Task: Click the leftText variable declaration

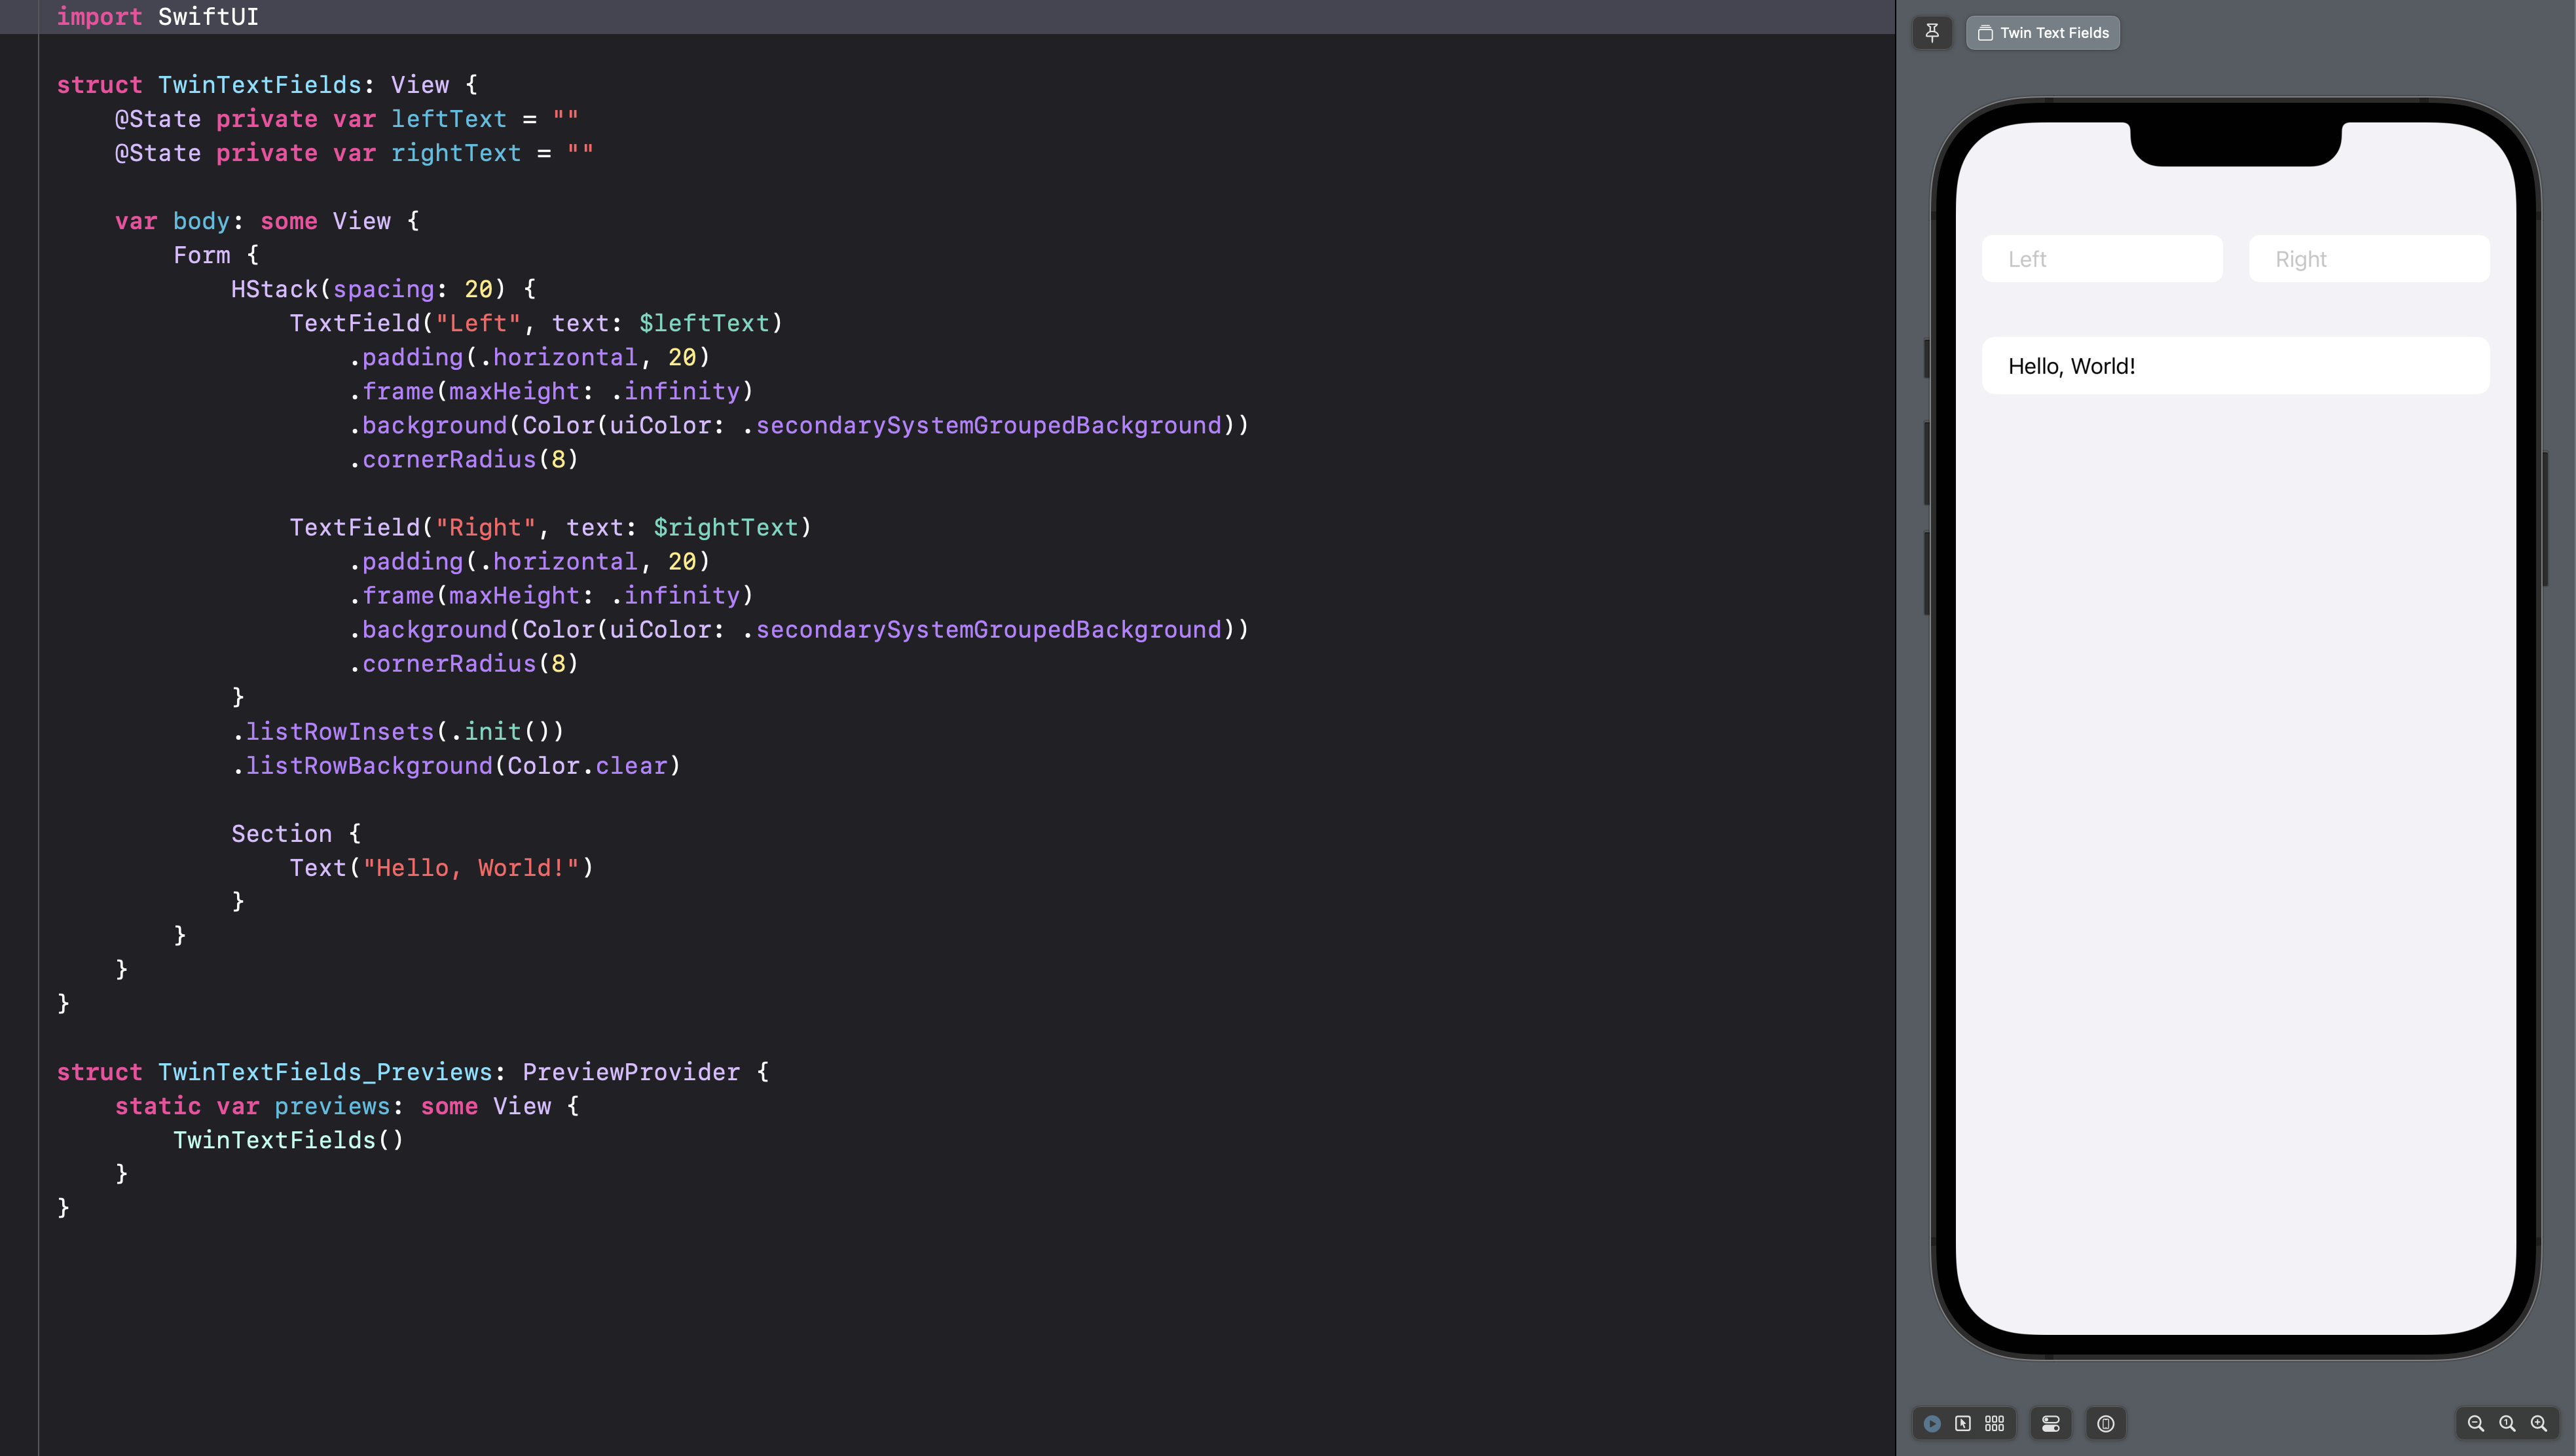Action: click(x=448, y=119)
